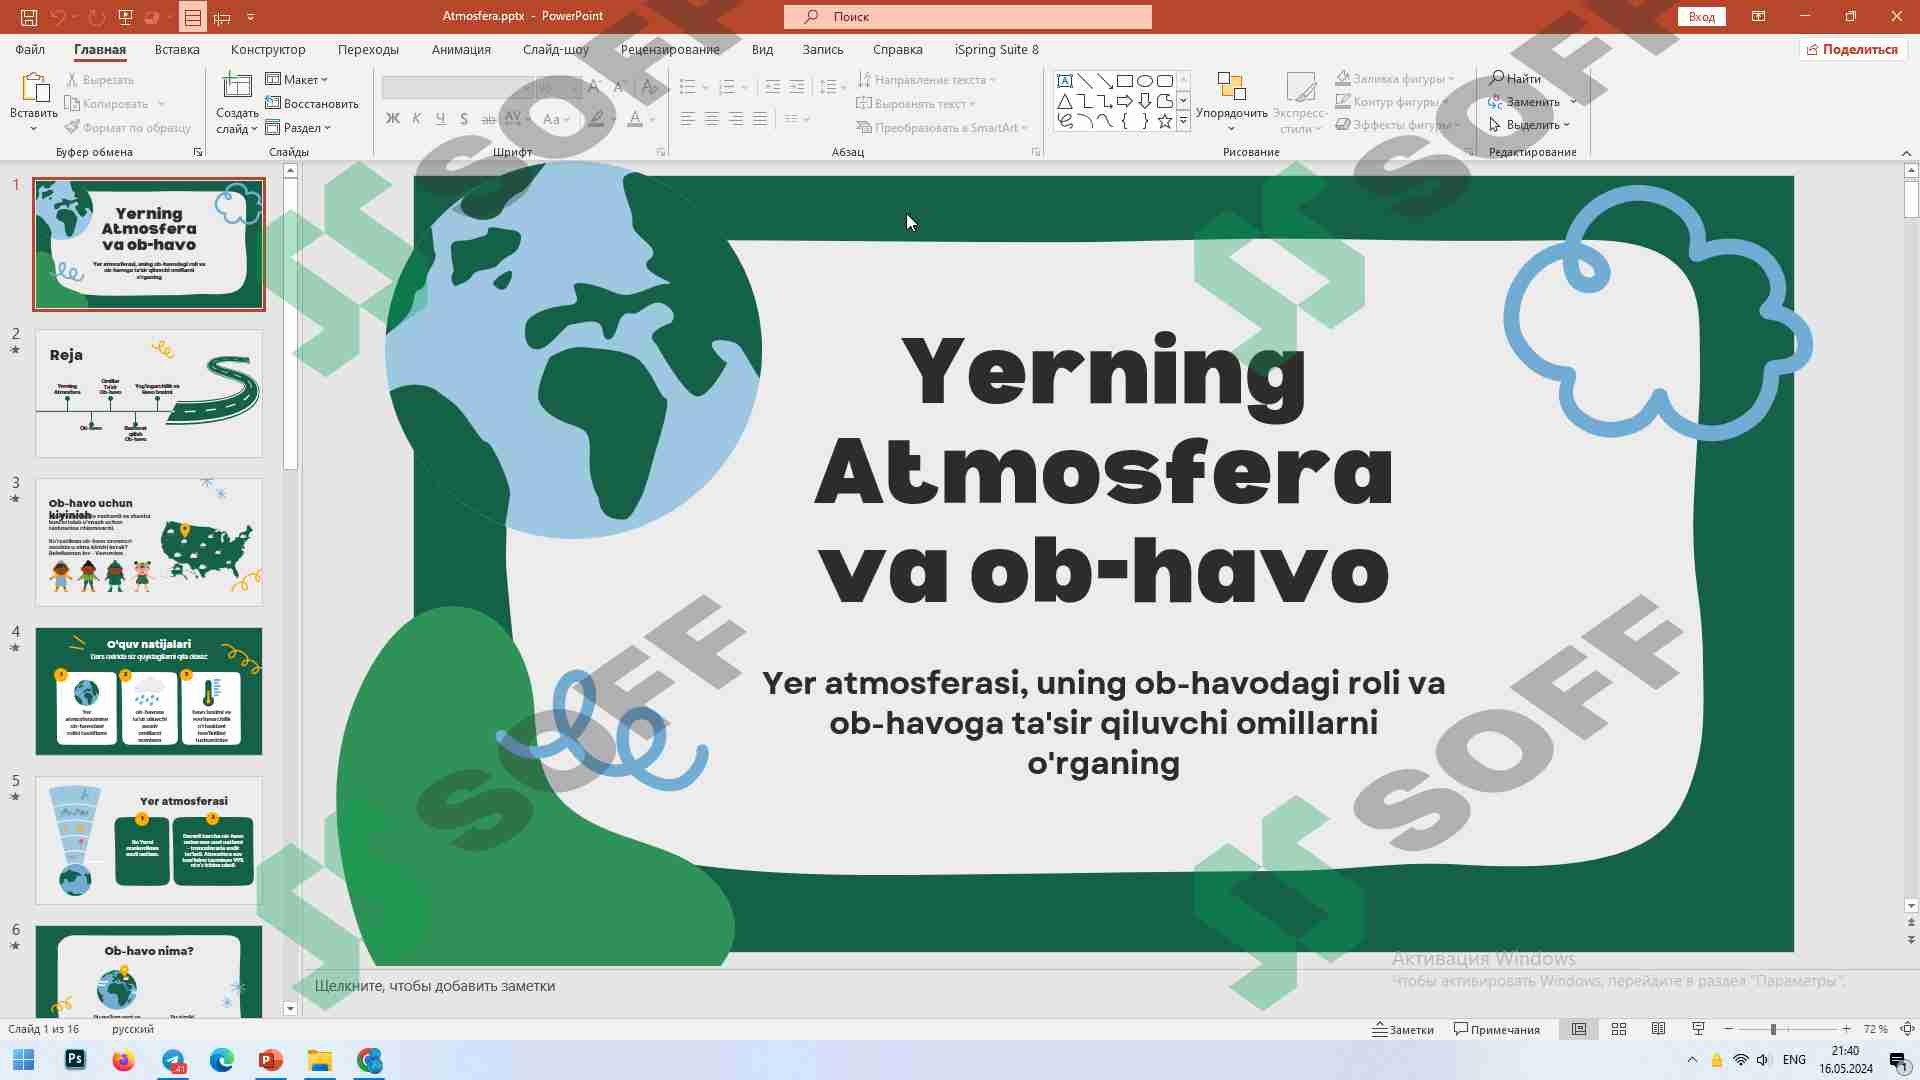Select the right arrow shape in the gallery
This screenshot has width=1920, height=1080.
coord(1125,101)
